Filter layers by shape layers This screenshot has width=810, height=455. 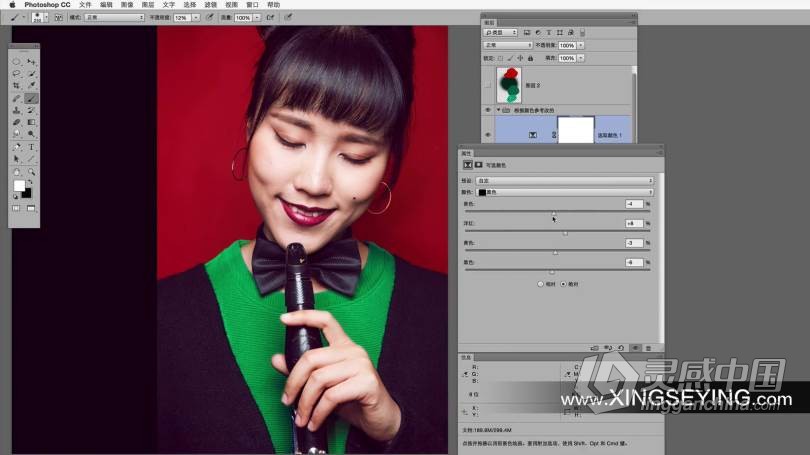pos(560,33)
